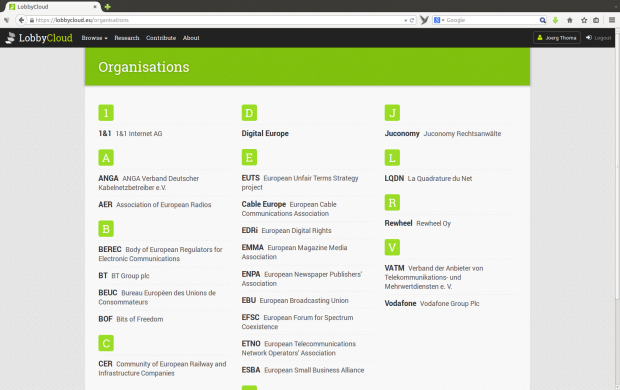
Task: Open Juconomy Rechtsanwälte link
Action: tap(443, 133)
